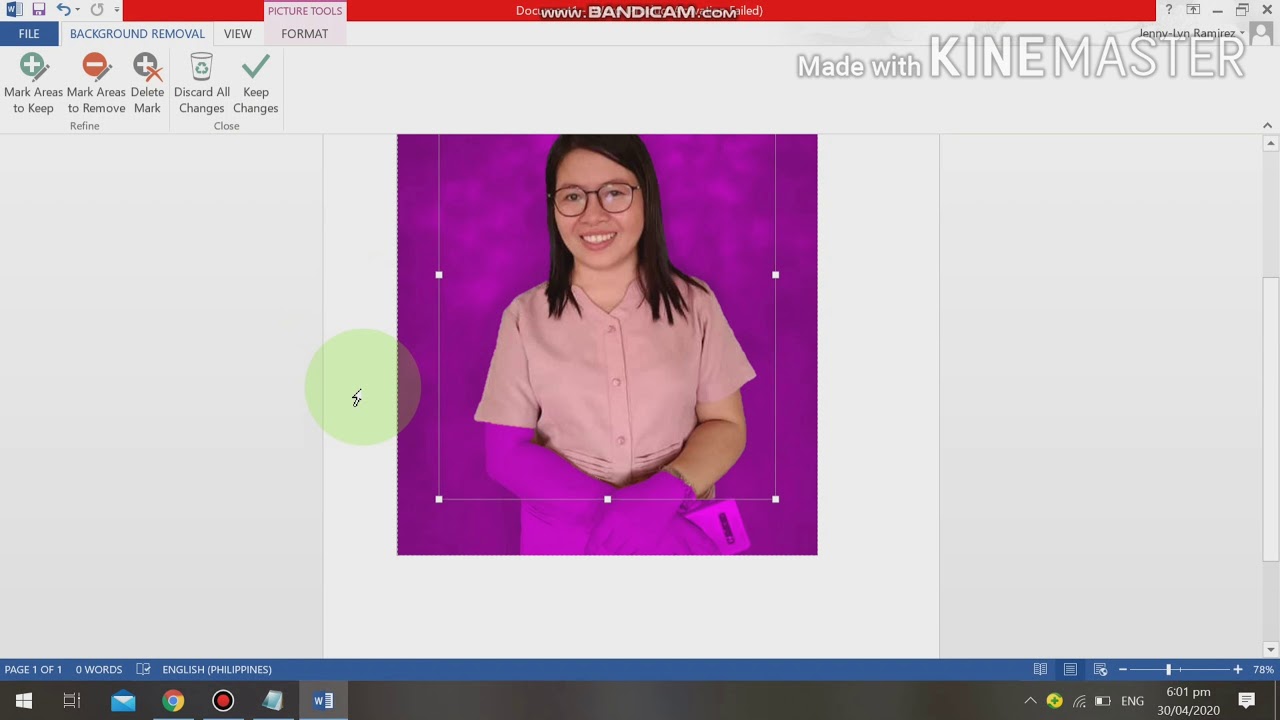Open the Word application icon menu
This screenshot has width=1280, height=720.
14,10
